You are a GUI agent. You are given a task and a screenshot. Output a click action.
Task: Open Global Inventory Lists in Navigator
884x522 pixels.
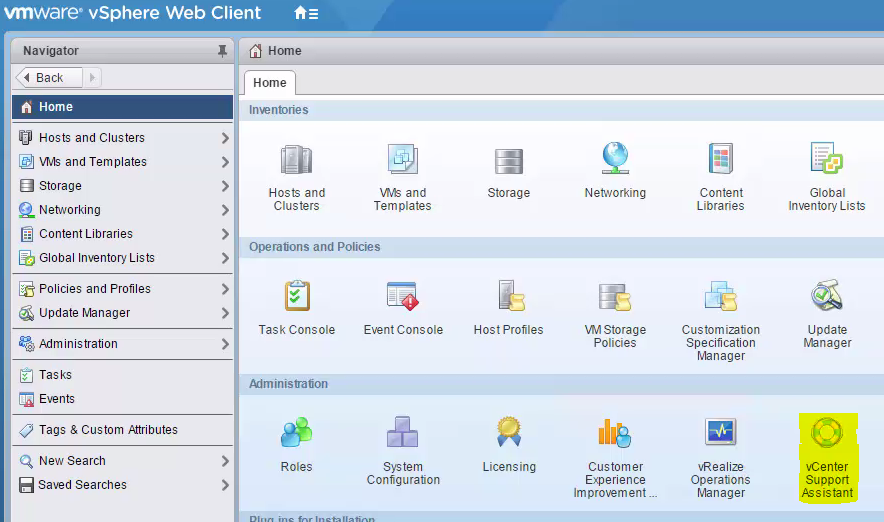[122, 258]
